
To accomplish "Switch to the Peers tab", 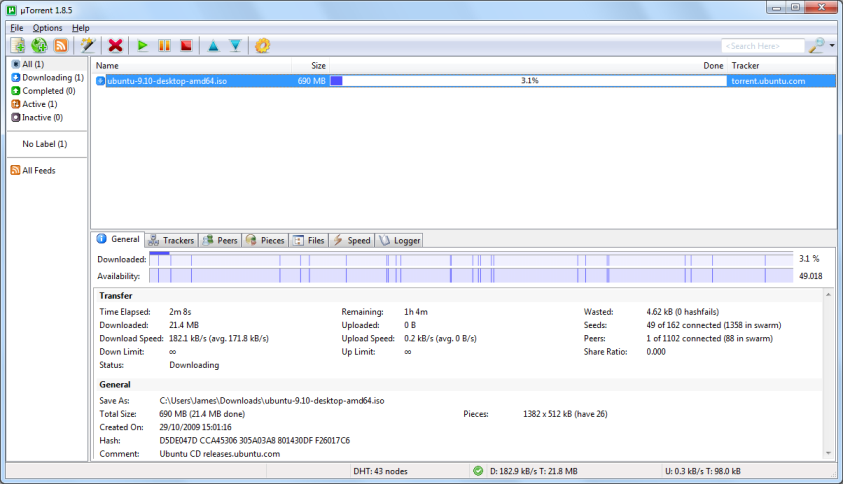I will tap(220, 240).
